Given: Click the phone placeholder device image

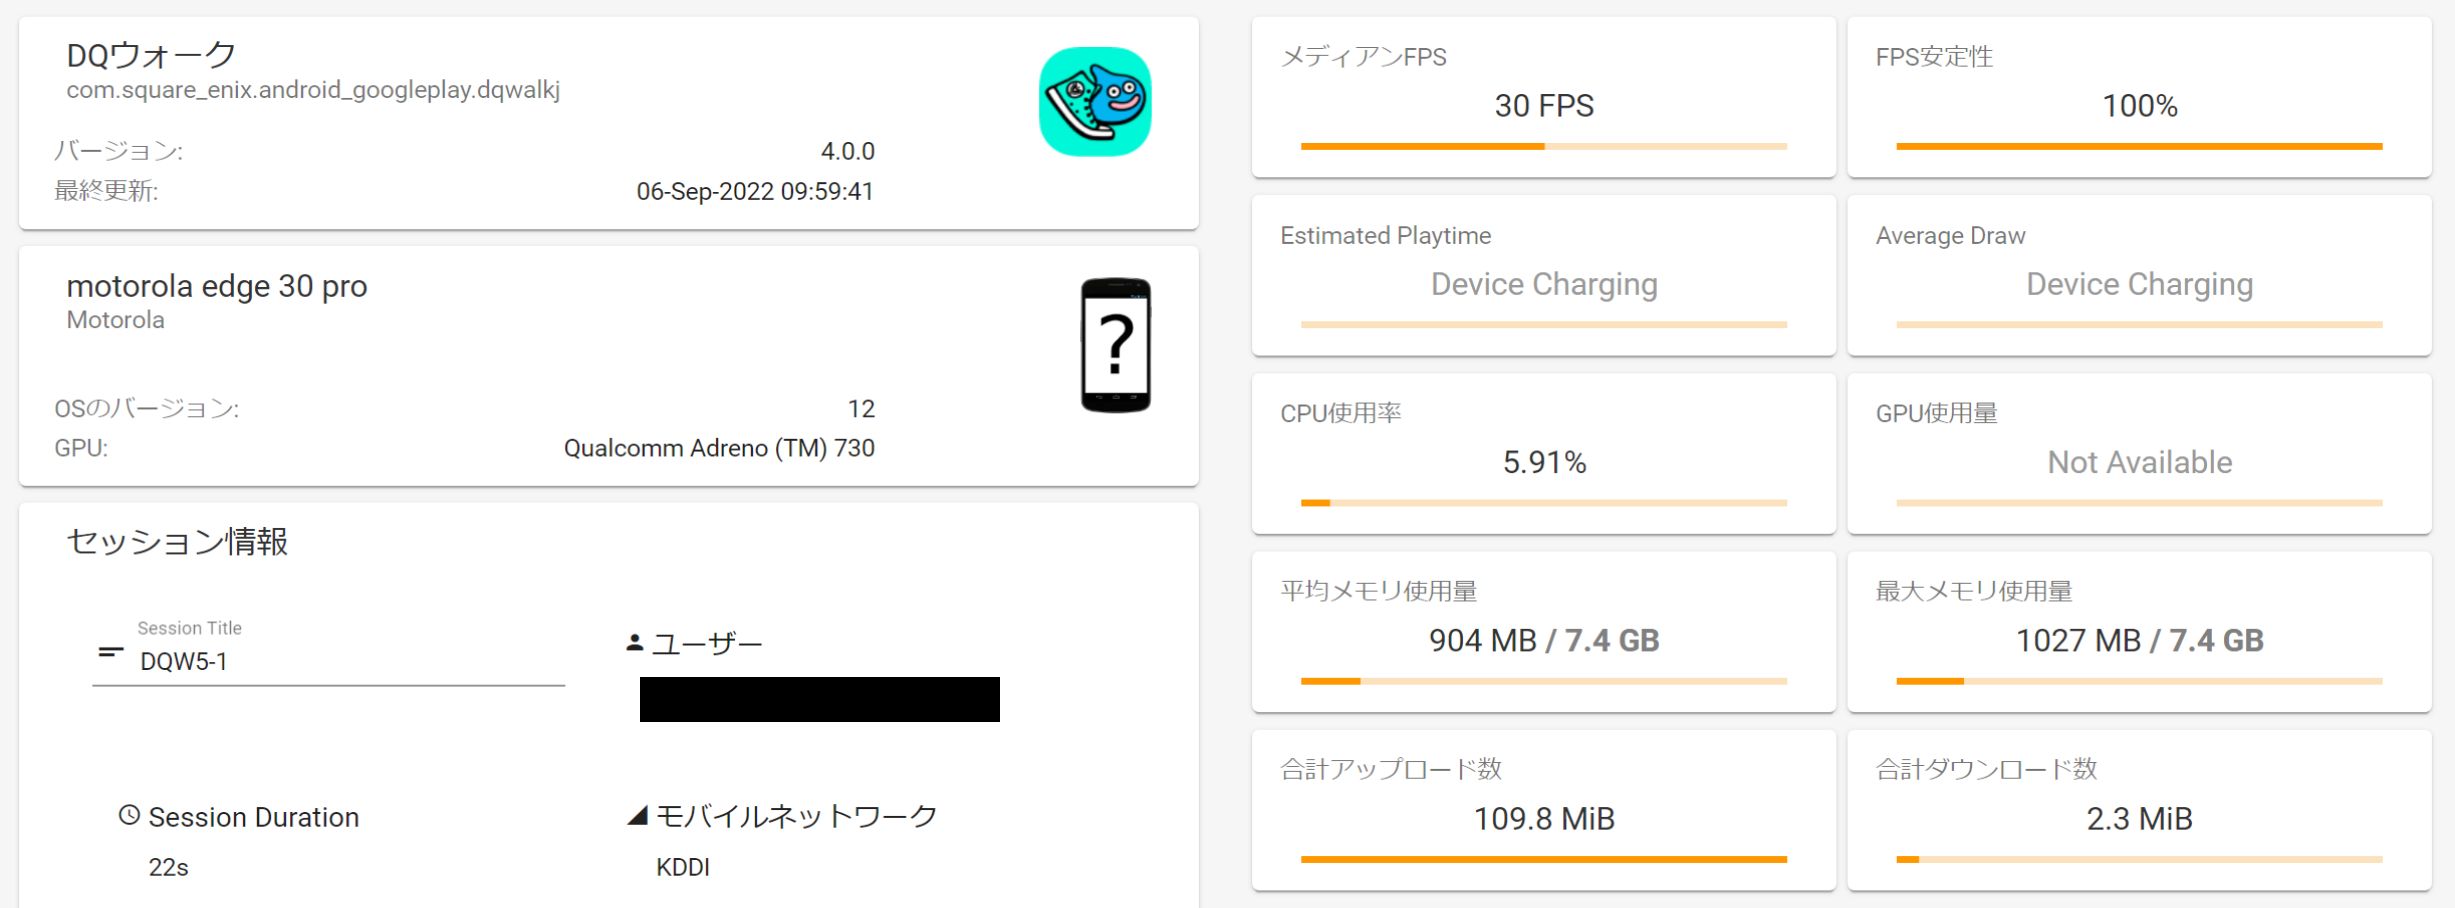Looking at the screenshot, I should 1115,345.
